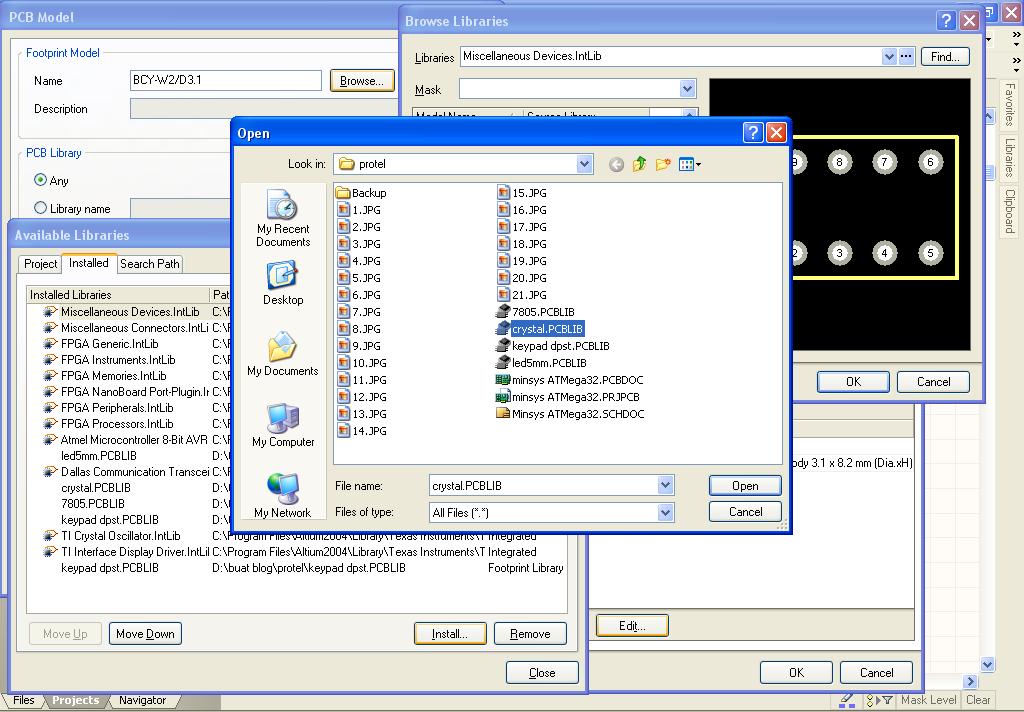
Task: Click the help icon in Browse Libraries
Action: (x=945, y=20)
